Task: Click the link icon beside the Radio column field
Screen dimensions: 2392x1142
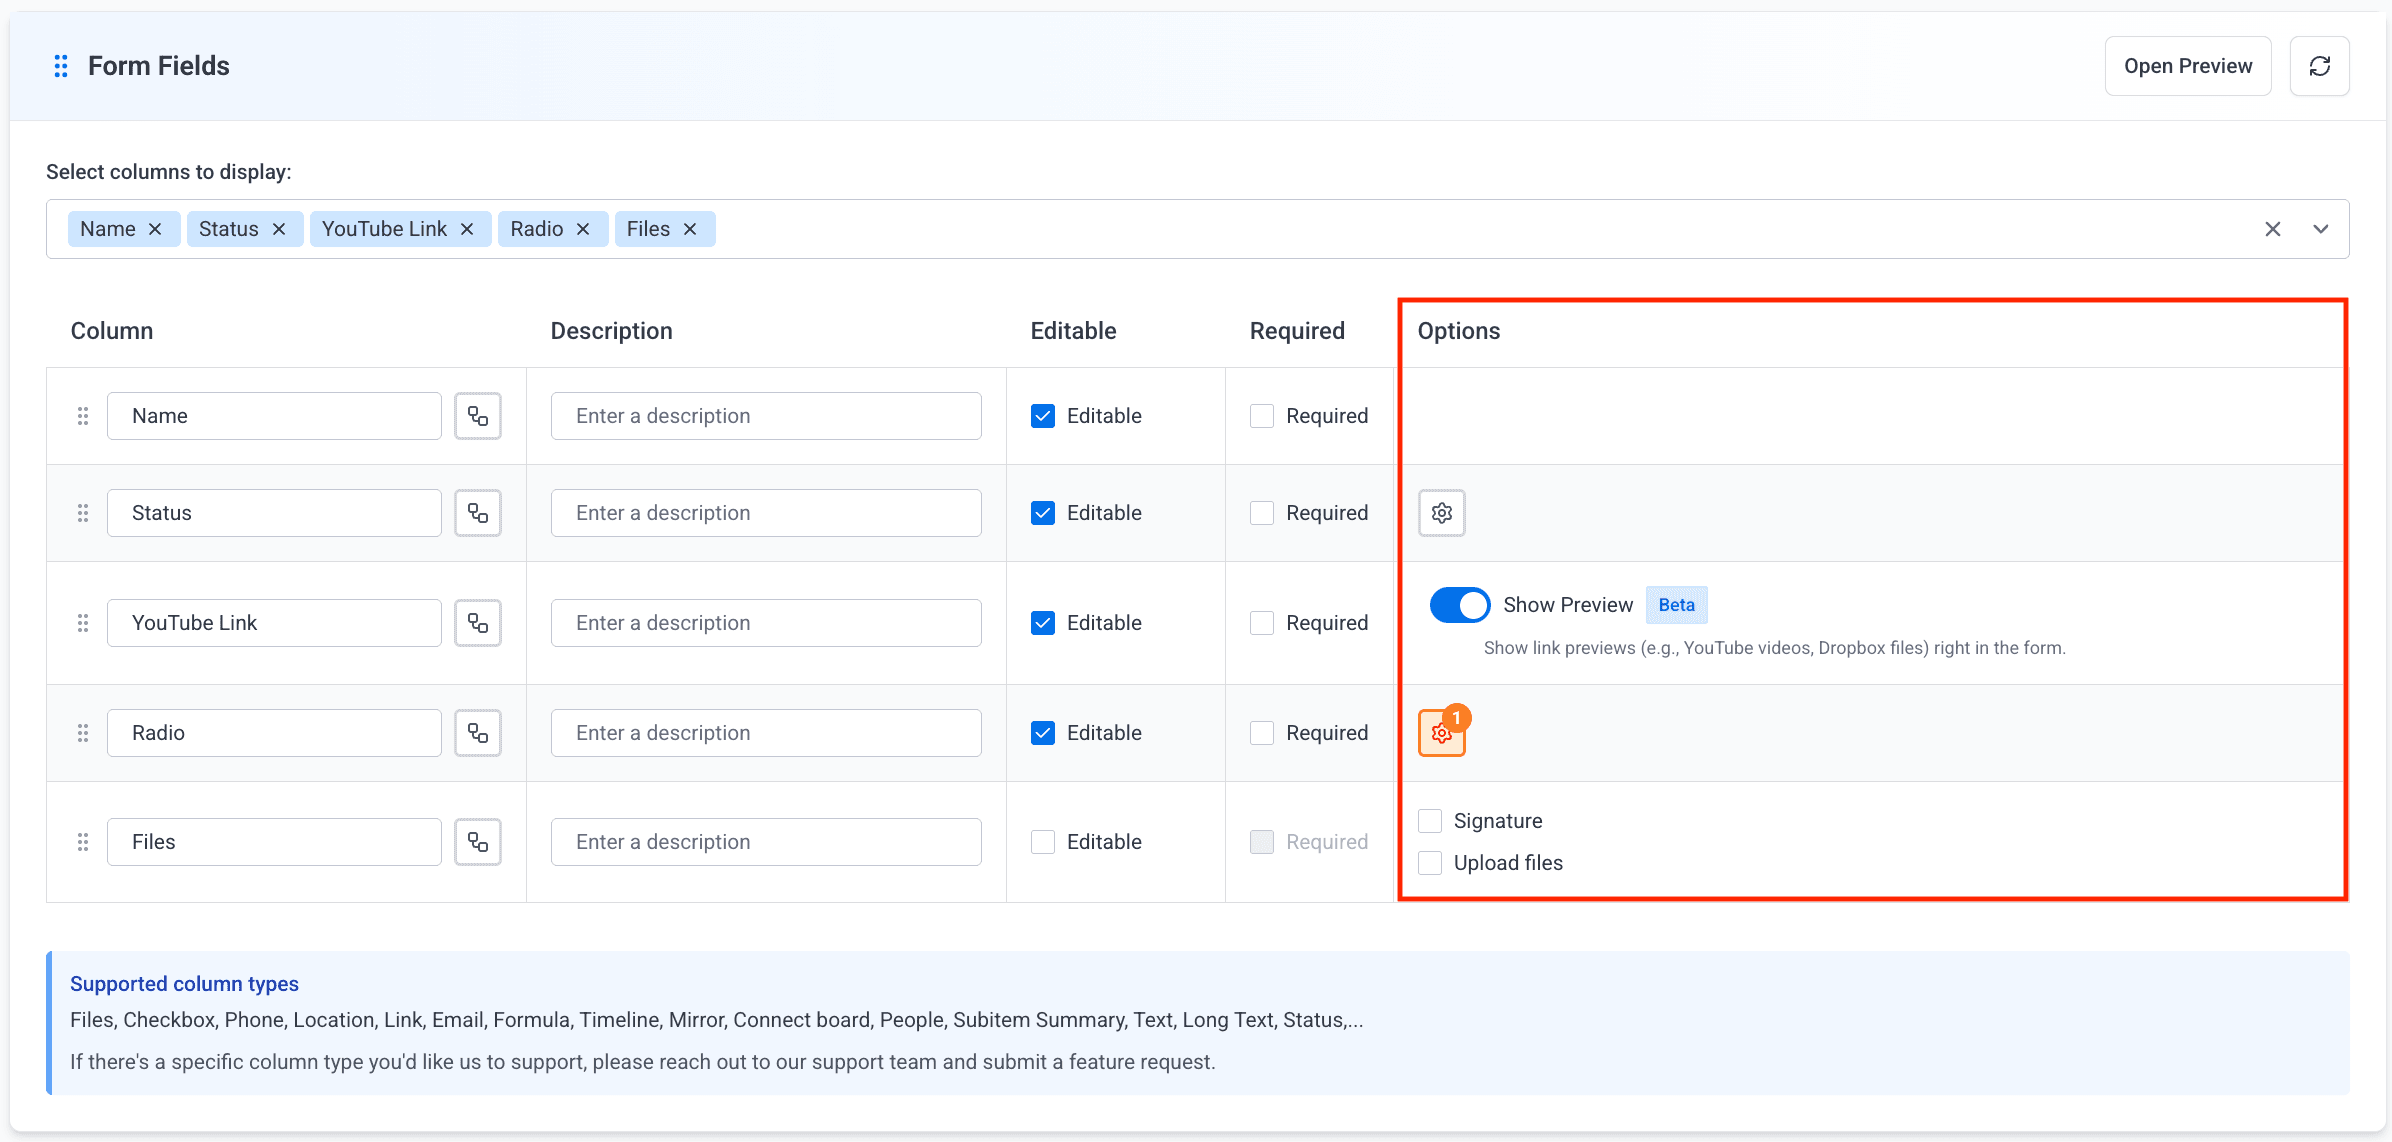Action: point(478,733)
